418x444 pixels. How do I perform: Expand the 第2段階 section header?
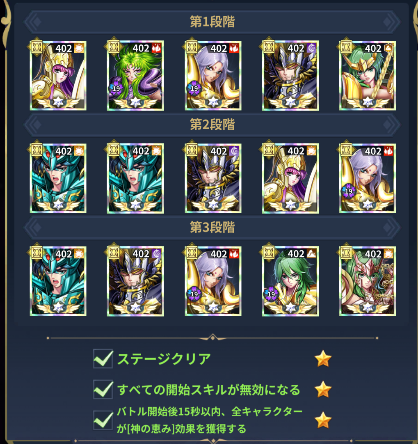(212, 125)
